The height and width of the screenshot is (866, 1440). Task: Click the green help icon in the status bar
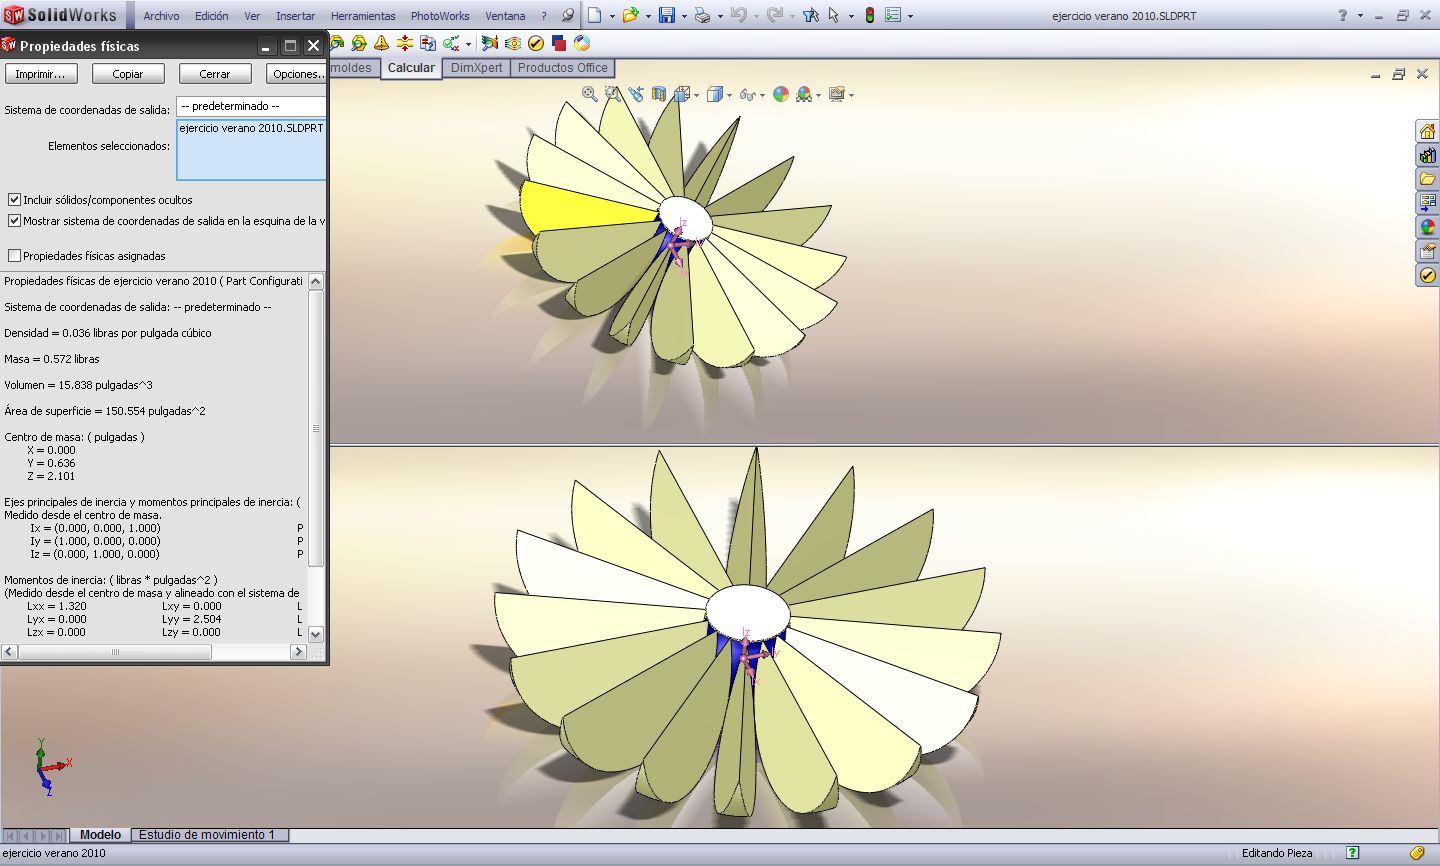[1353, 853]
